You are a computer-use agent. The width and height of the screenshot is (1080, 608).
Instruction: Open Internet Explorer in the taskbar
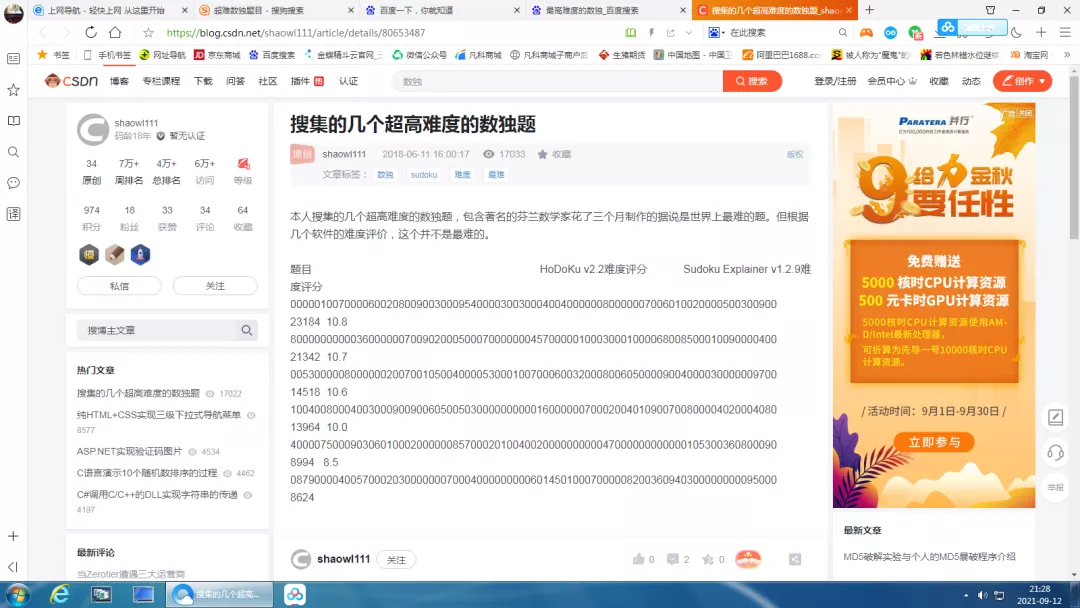click(60, 594)
